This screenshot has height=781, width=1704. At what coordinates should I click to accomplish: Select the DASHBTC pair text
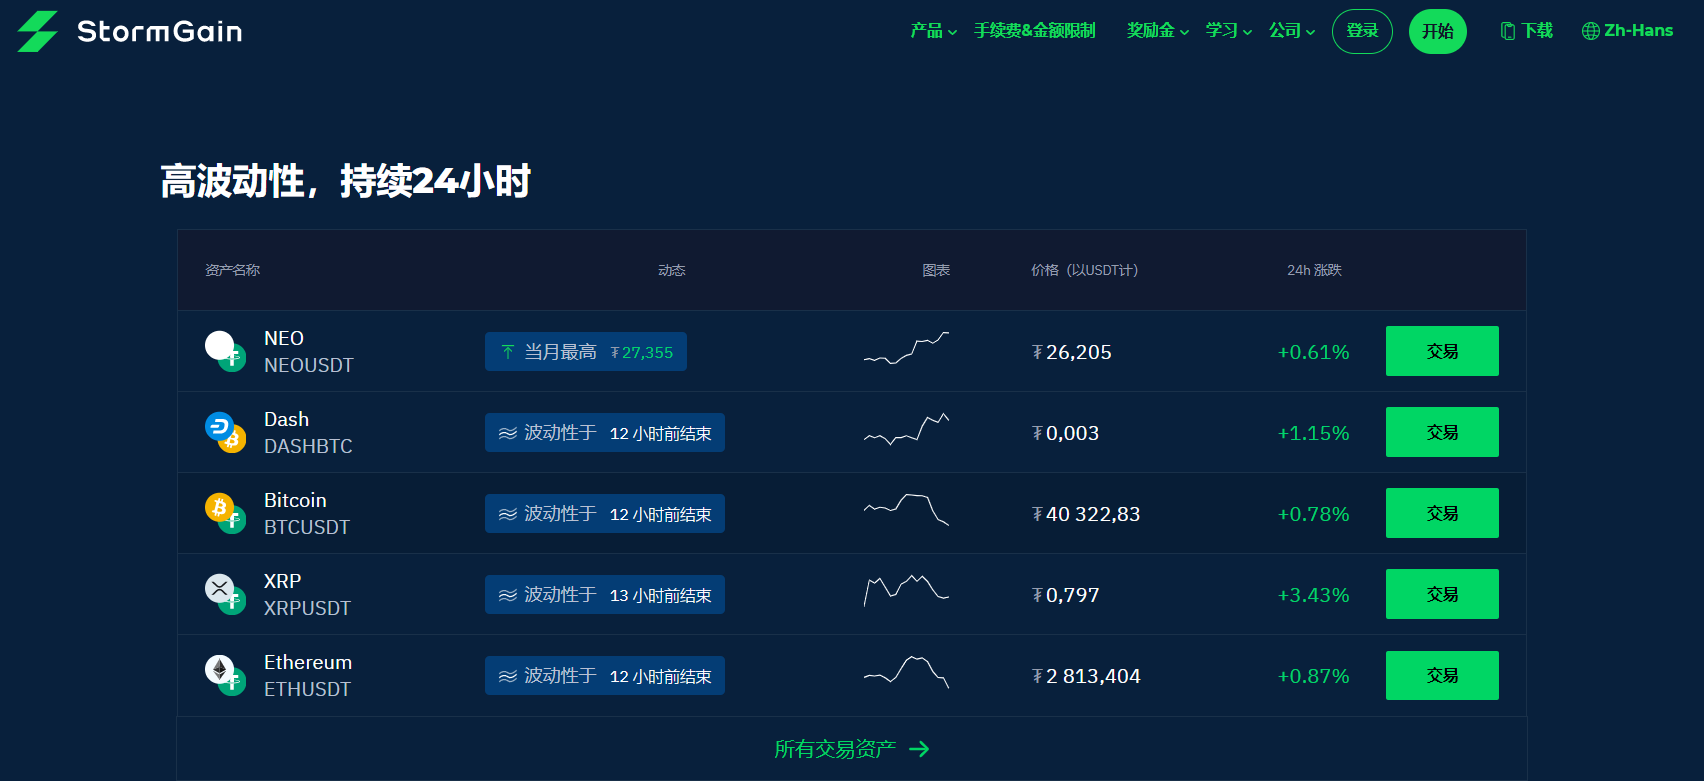(x=308, y=447)
